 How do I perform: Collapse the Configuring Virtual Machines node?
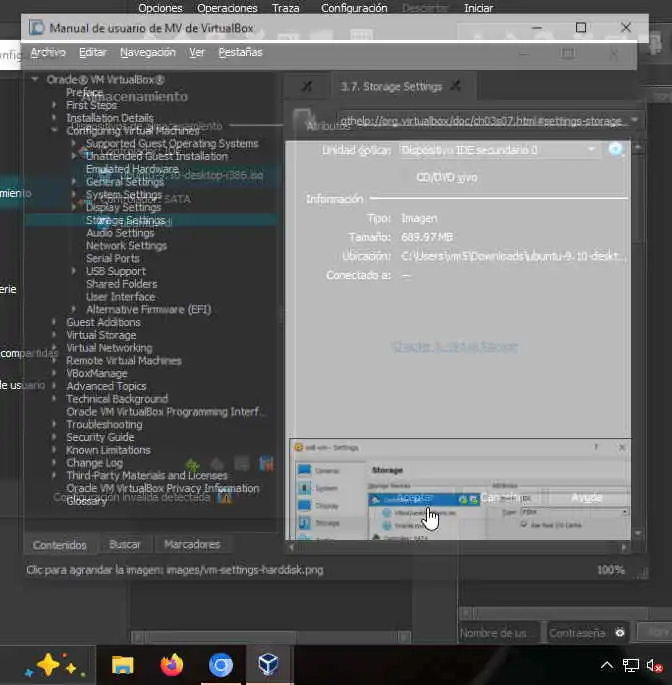[54, 130]
